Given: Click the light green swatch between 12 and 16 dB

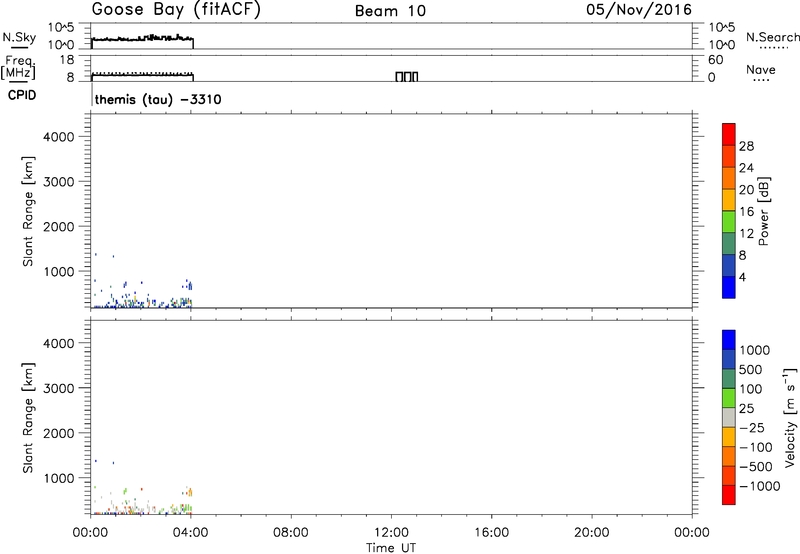Looking at the screenshot, I should [729, 221].
